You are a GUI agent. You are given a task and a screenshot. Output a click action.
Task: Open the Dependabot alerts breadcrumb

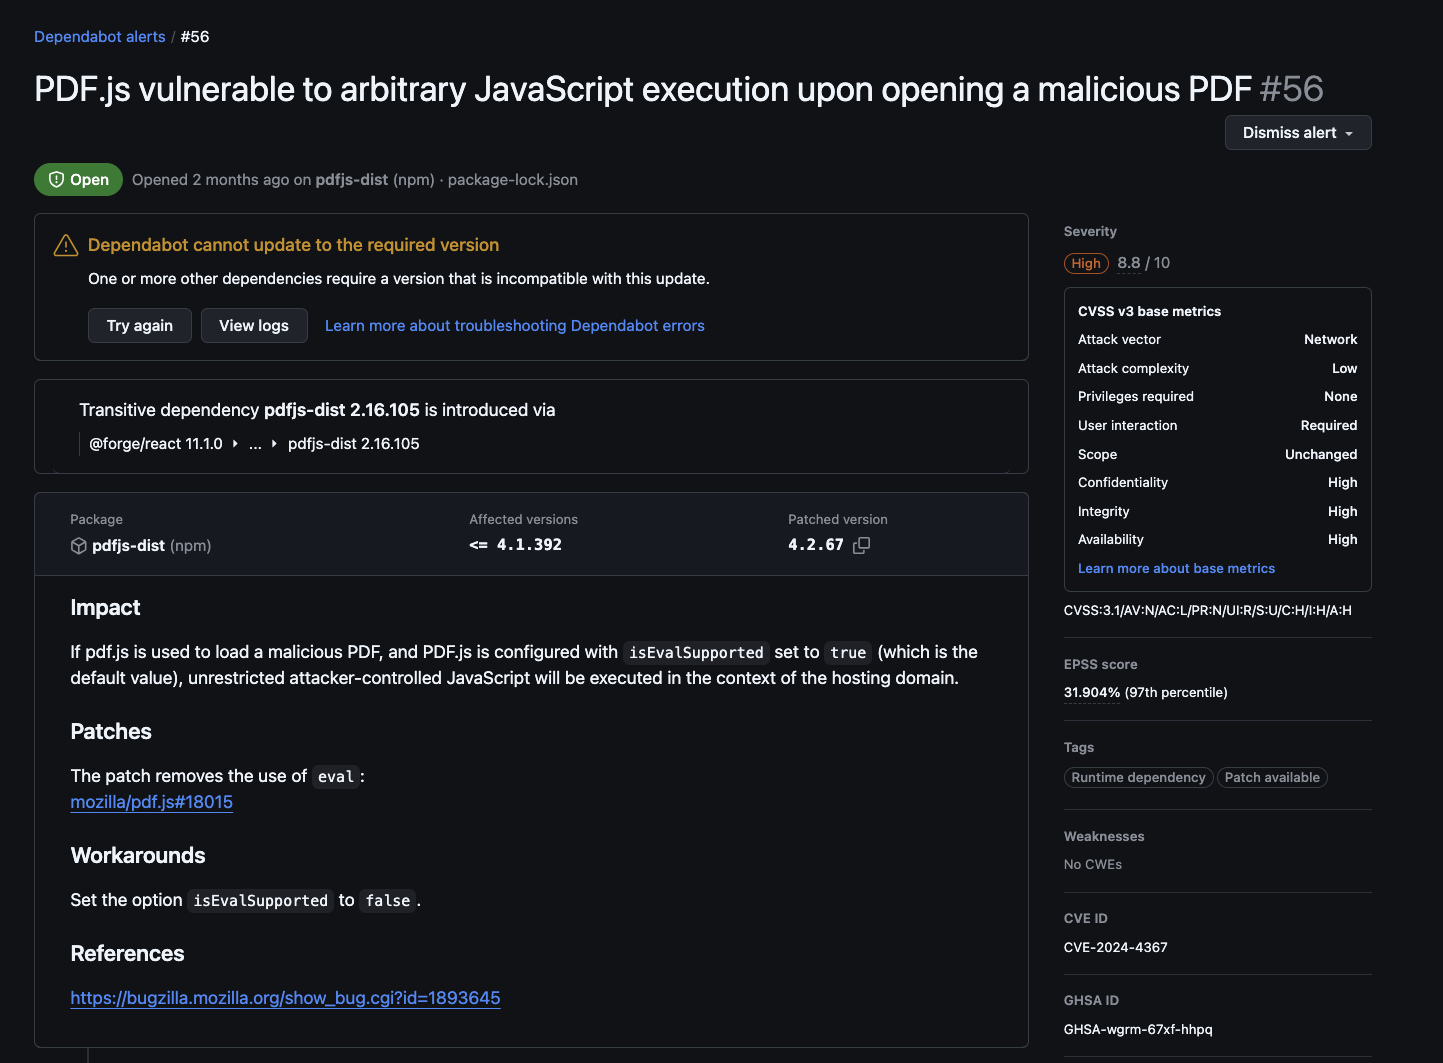[x=99, y=36]
